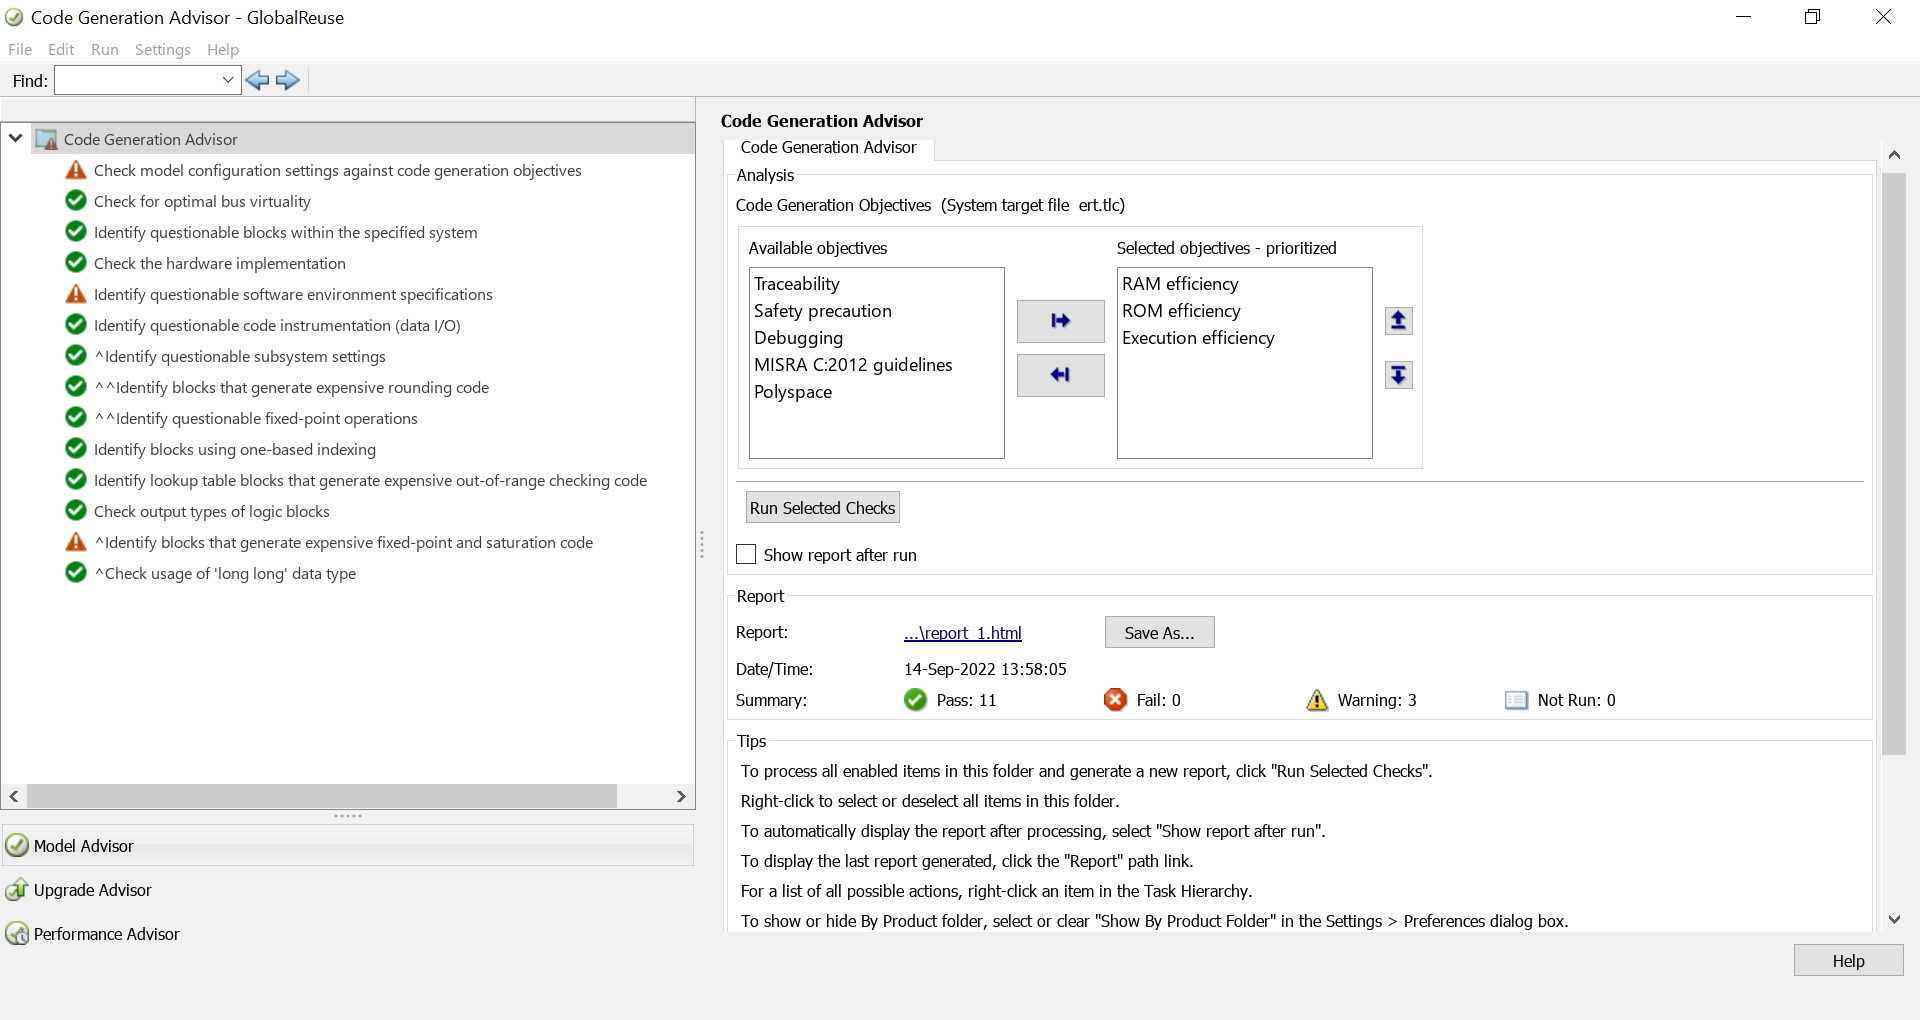Move selected objective down in priority
This screenshot has height=1020, width=1920.
coord(1398,375)
